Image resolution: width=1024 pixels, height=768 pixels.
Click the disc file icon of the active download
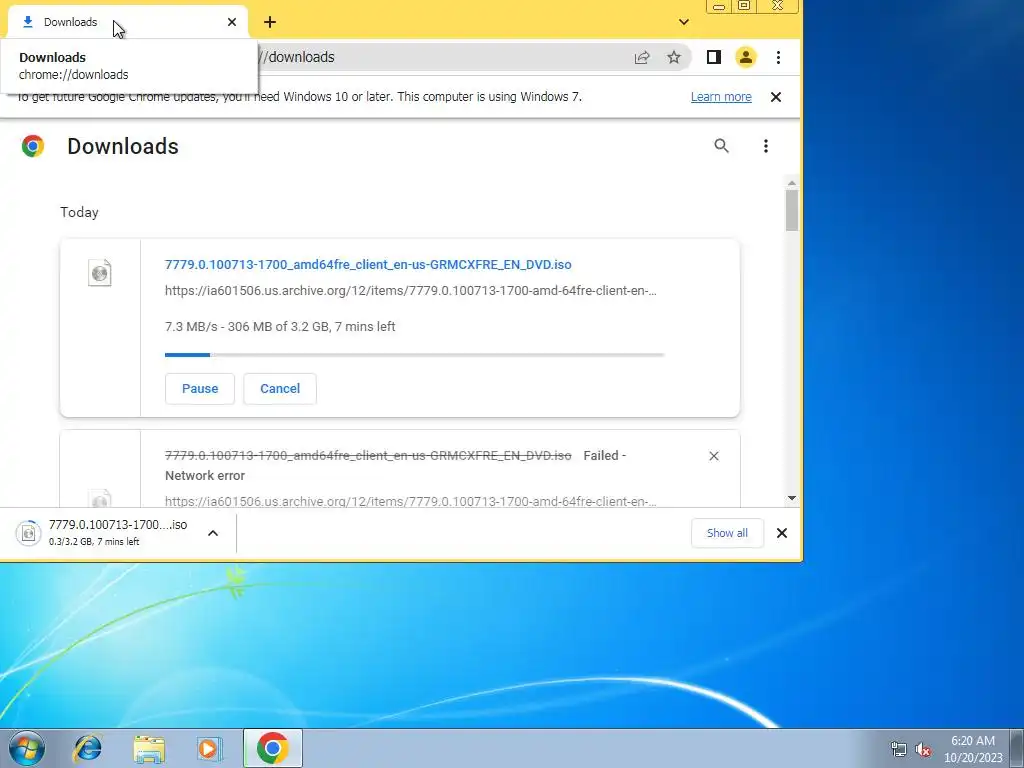point(100,272)
